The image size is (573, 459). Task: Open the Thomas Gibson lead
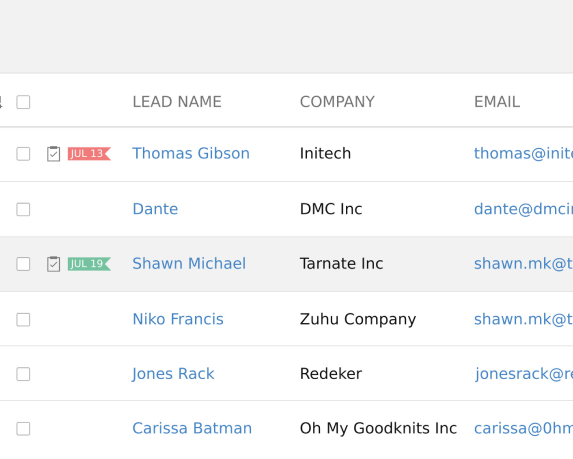(191, 153)
